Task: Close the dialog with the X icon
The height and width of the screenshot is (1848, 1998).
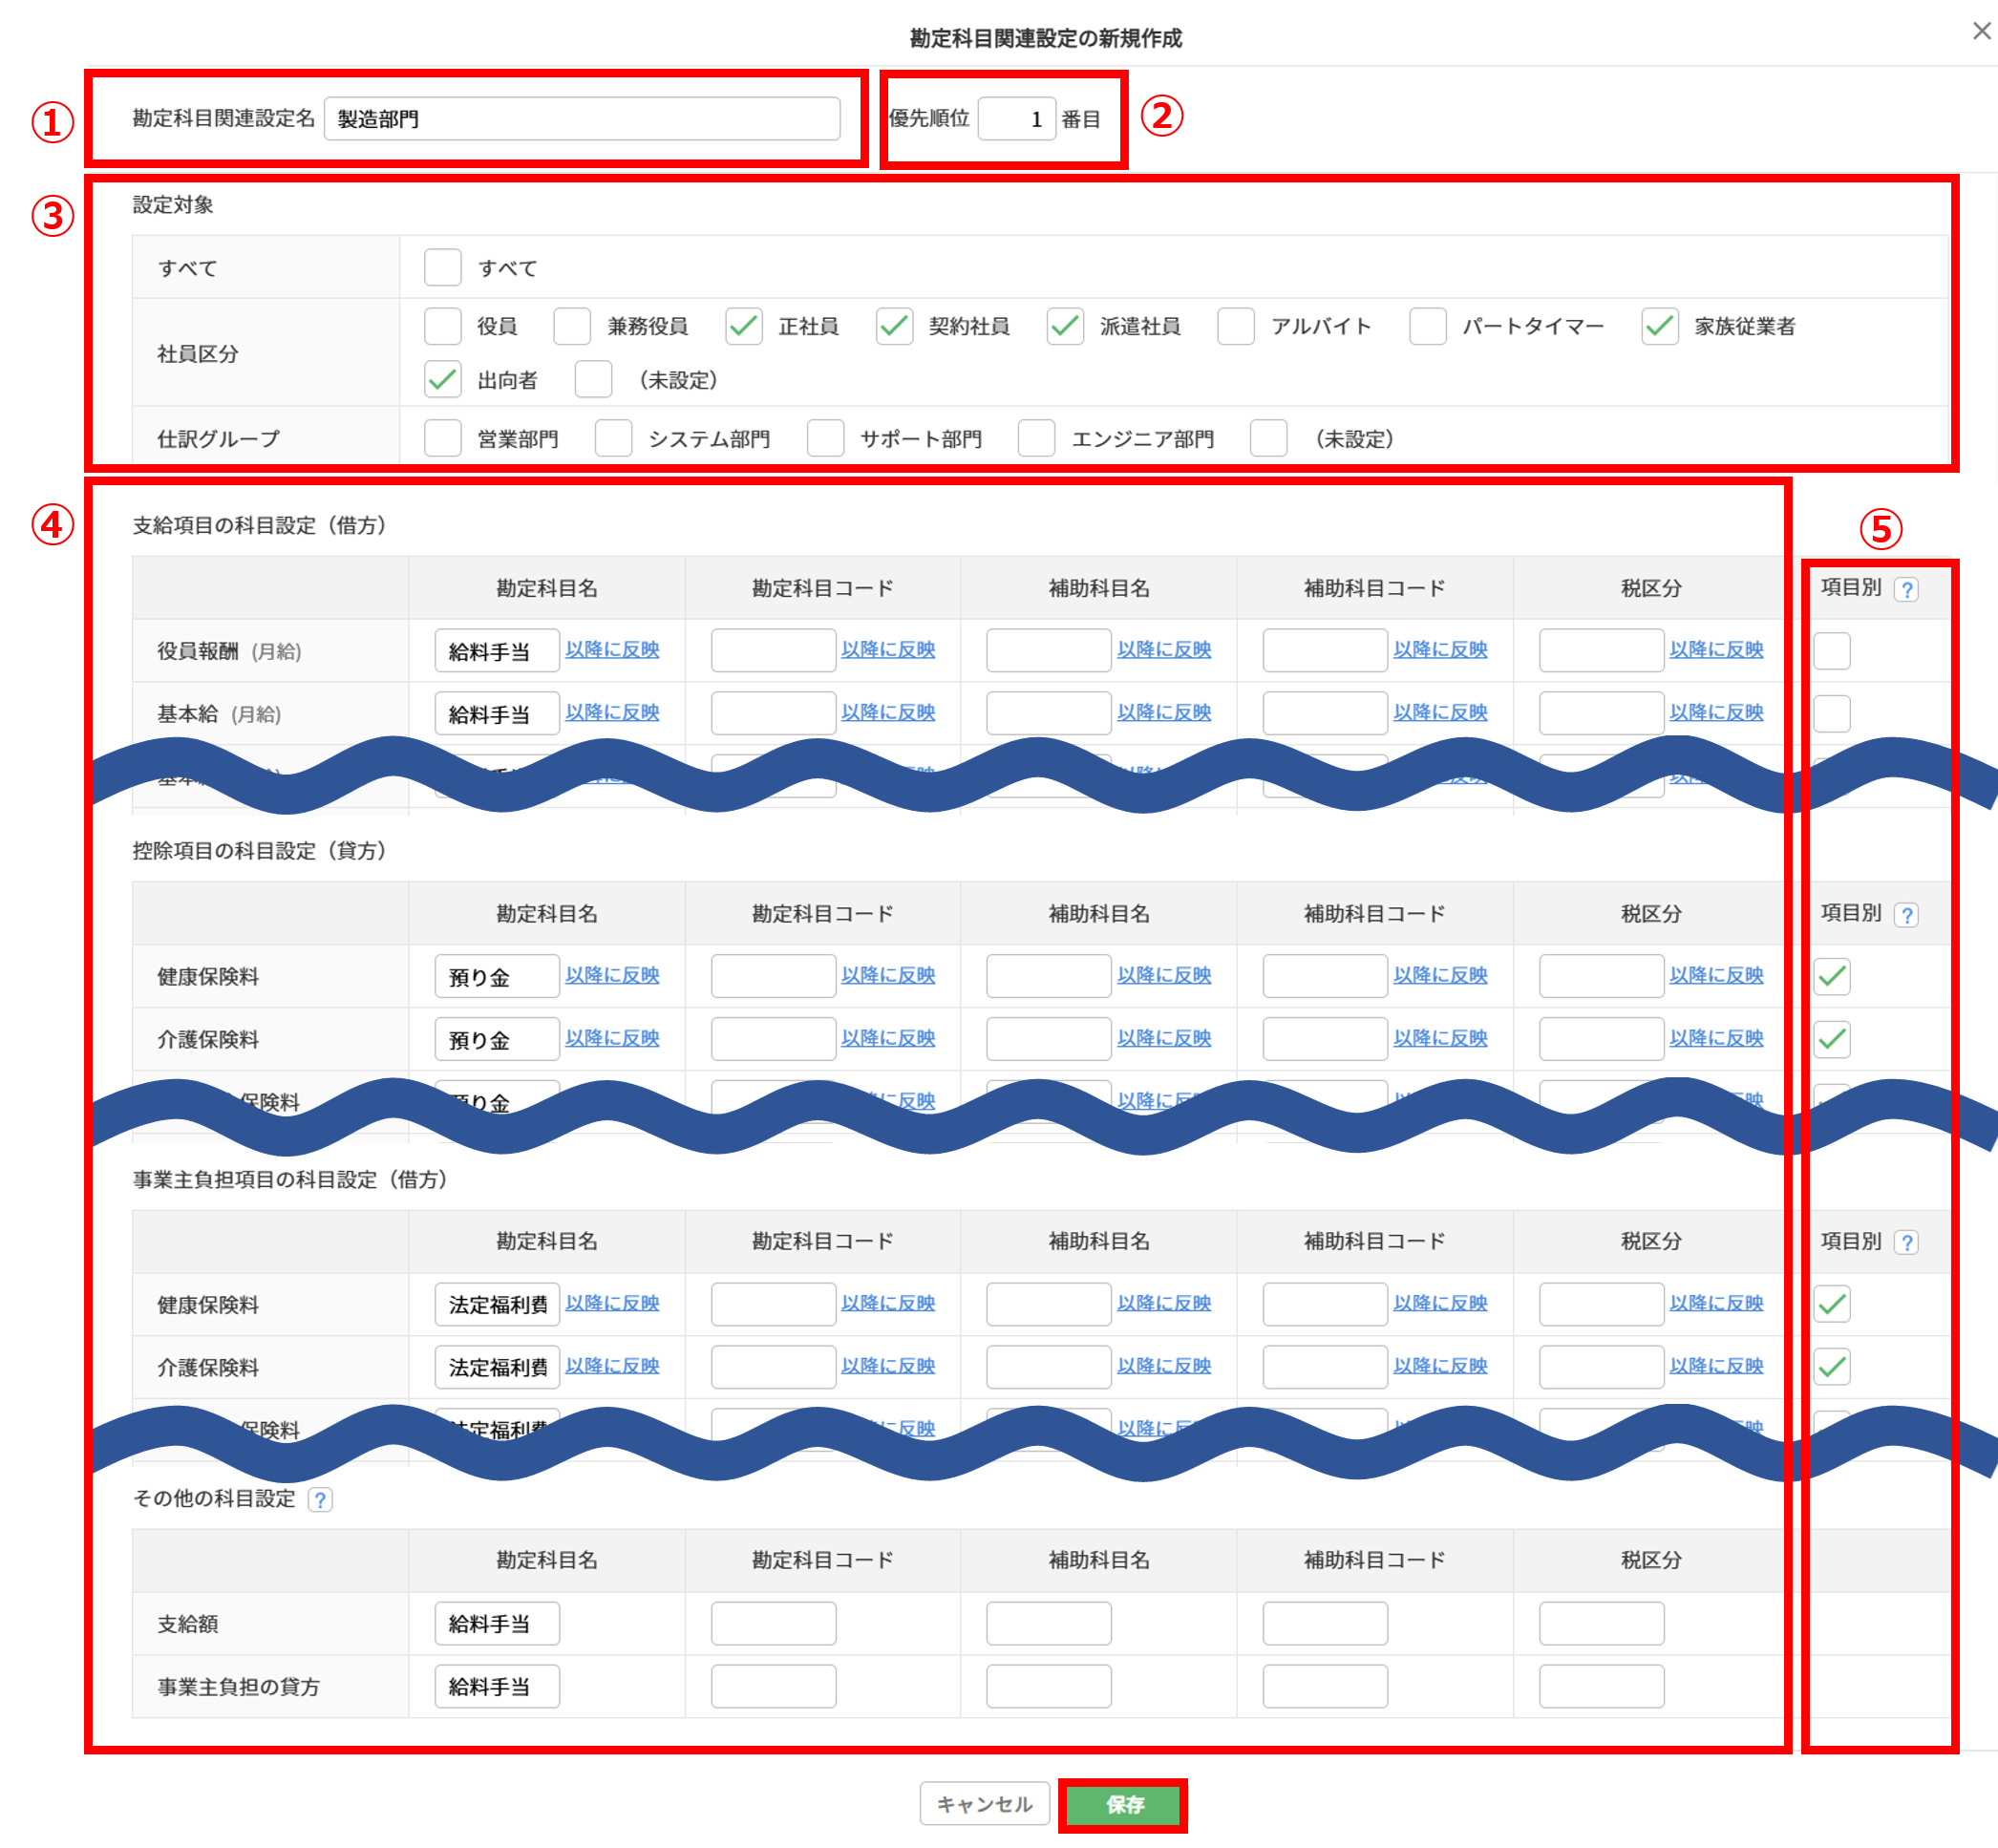Action: (x=1981, y=31)
